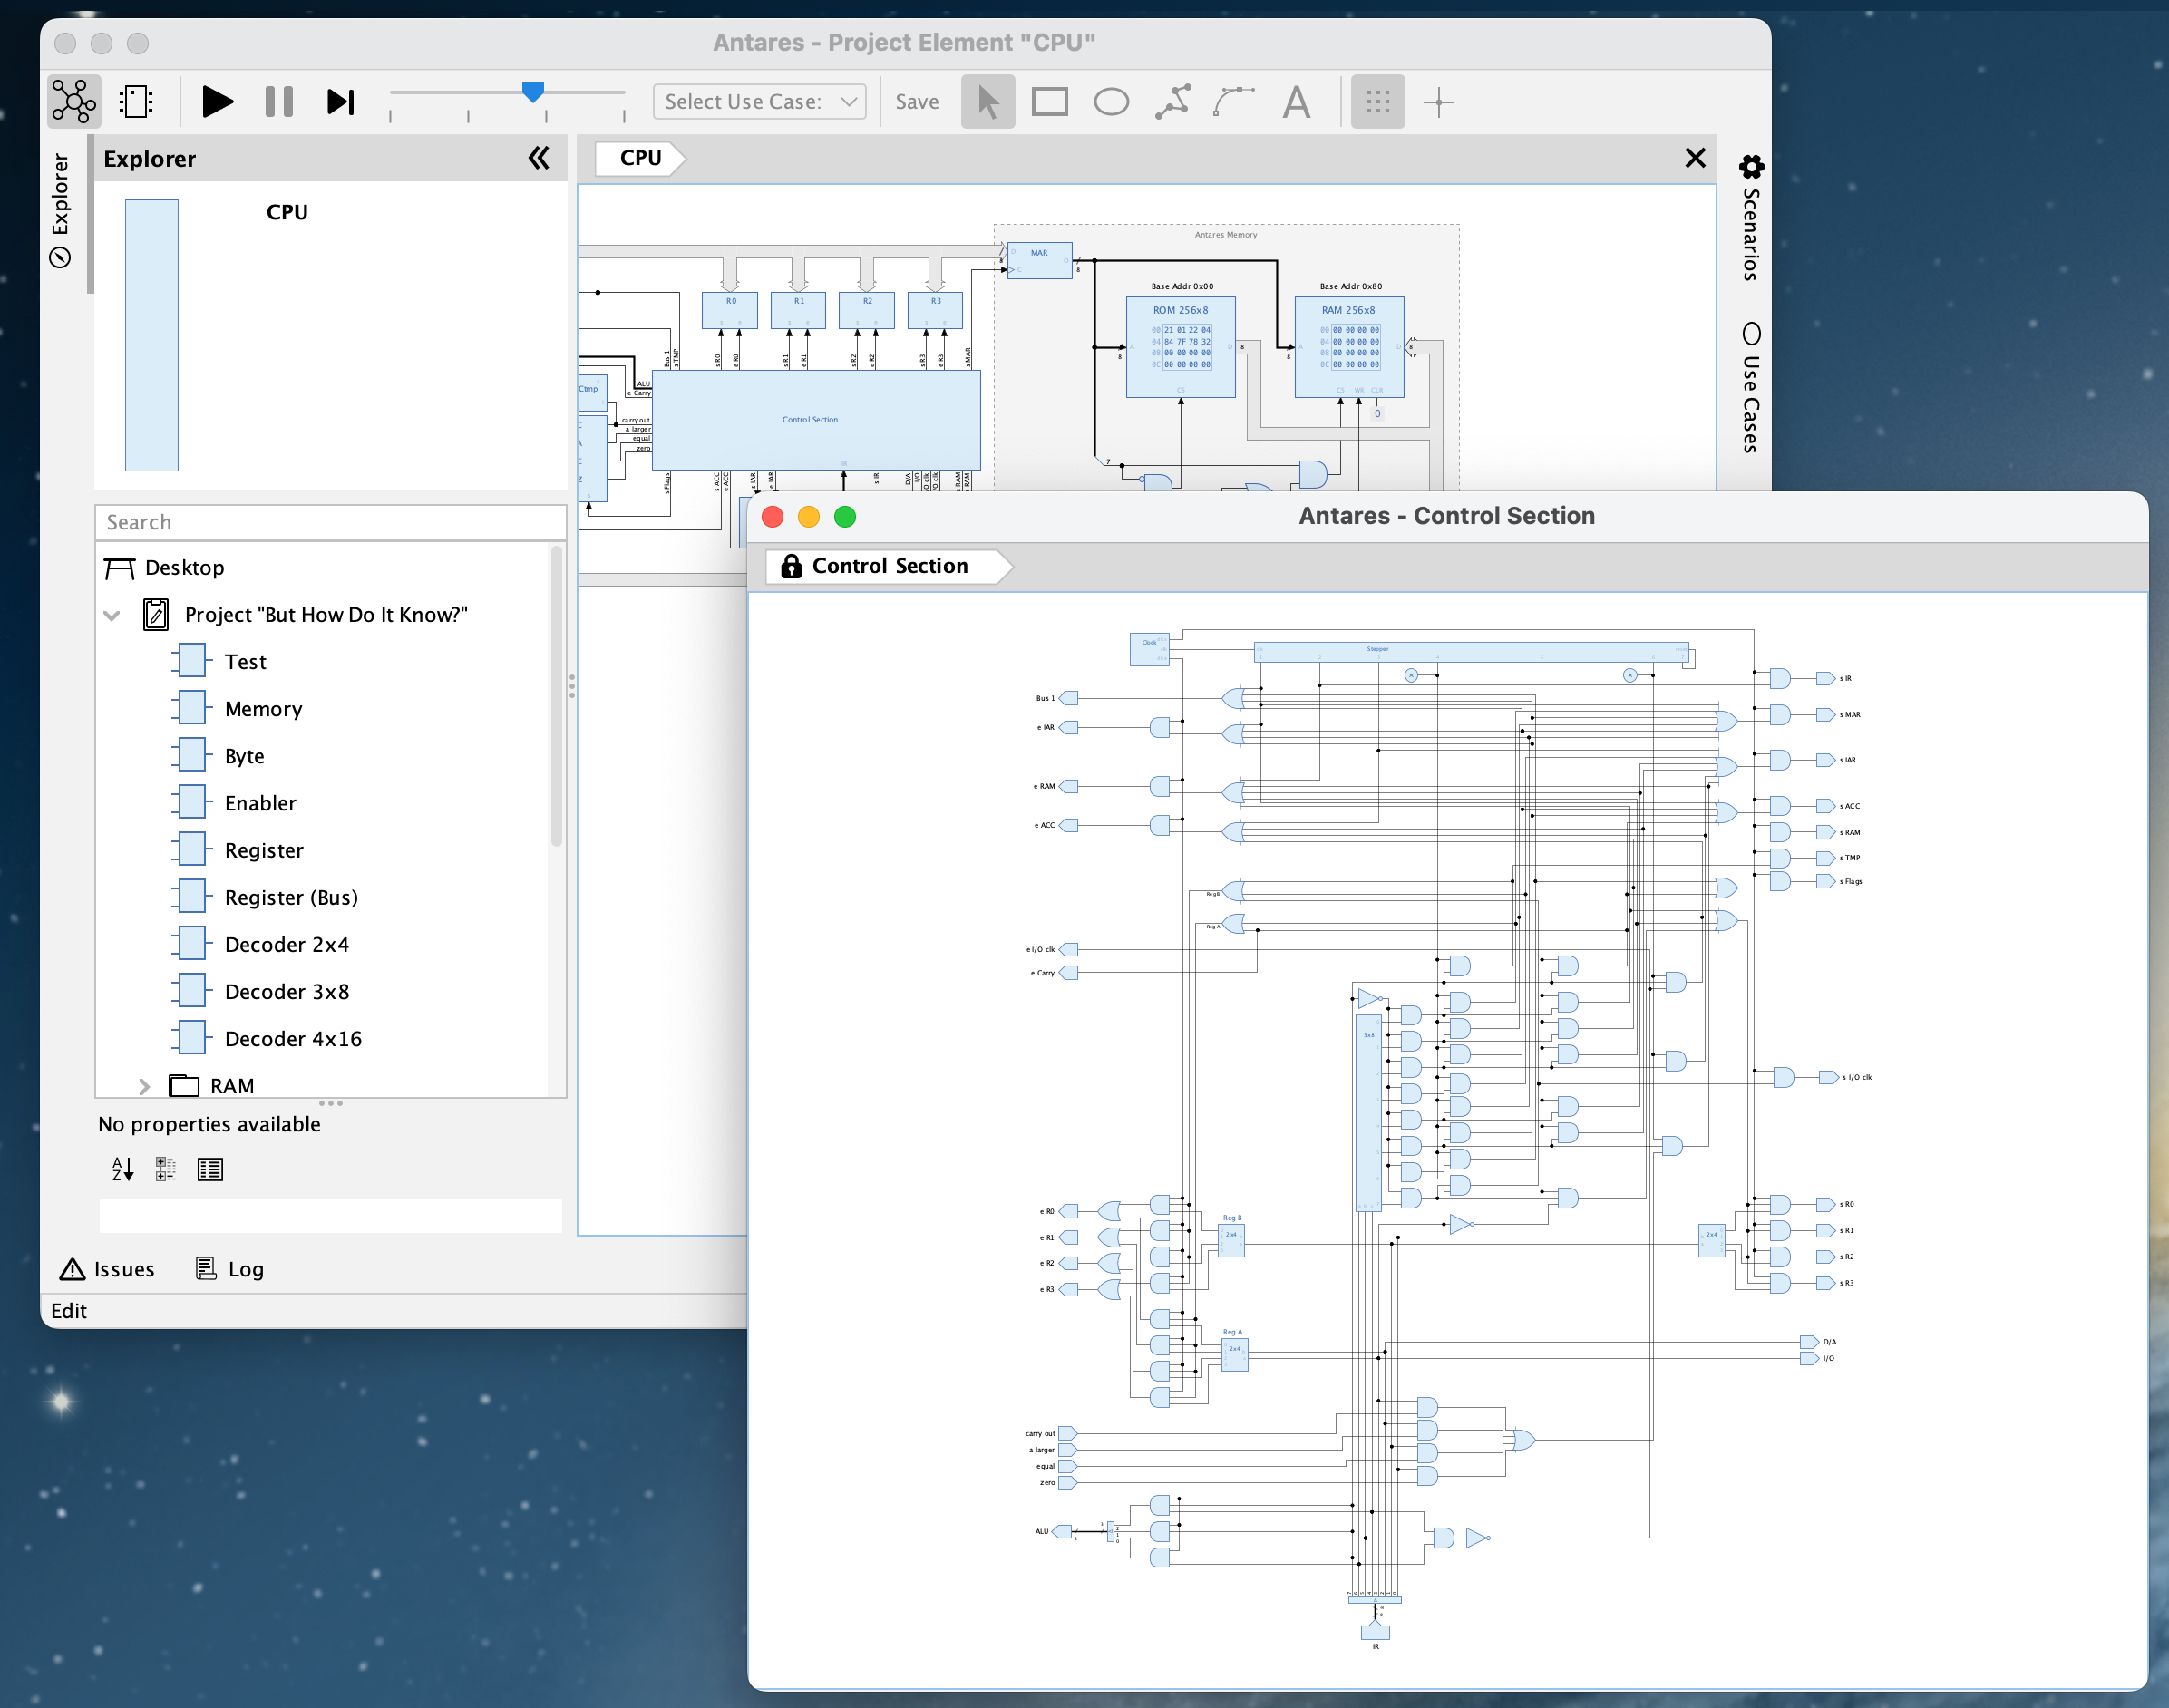Screen dimensions: 2169x1708
Task: Select the ellipse drawing tool
Action: pos(1111,101)
